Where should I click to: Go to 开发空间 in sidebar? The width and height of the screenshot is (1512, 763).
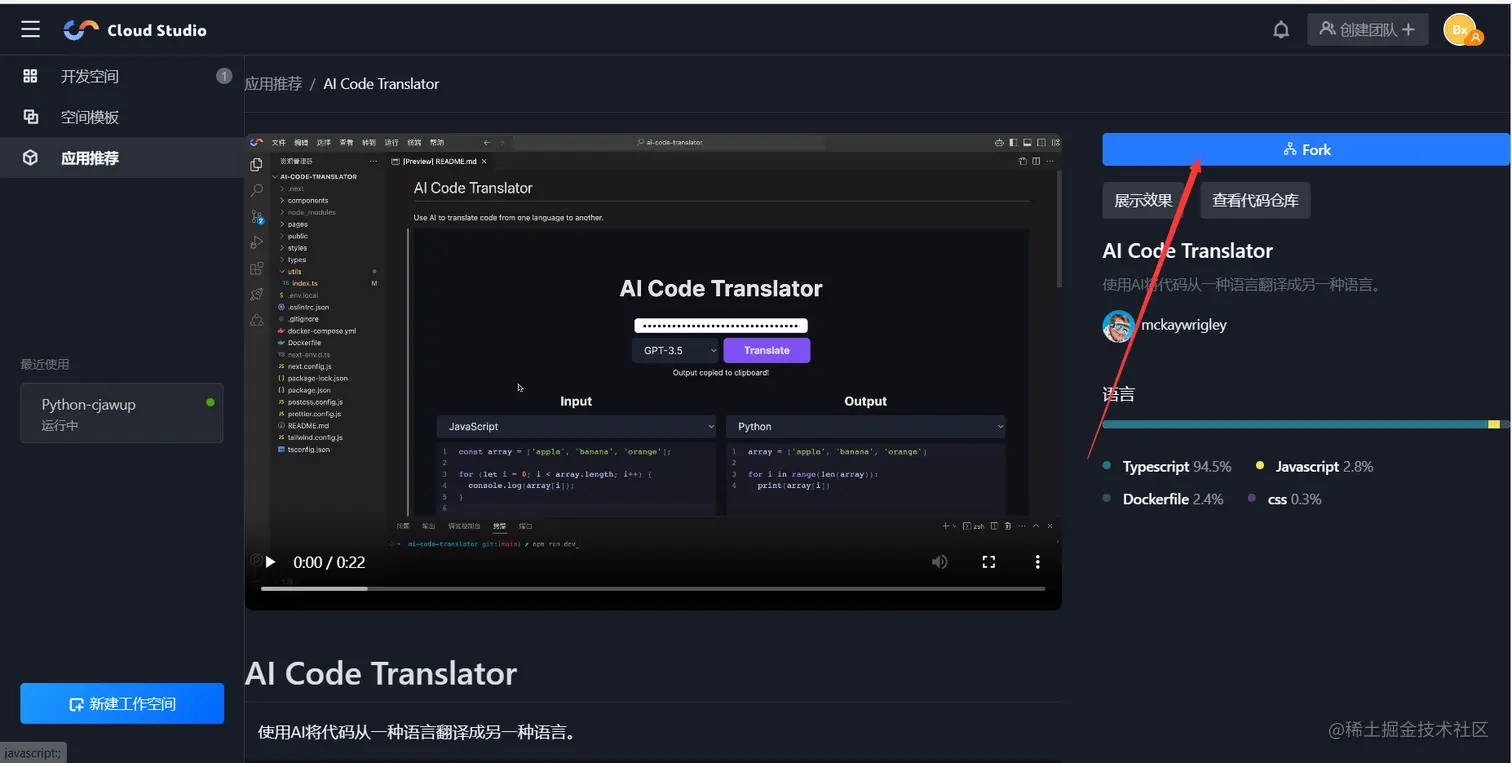[90, 76]
